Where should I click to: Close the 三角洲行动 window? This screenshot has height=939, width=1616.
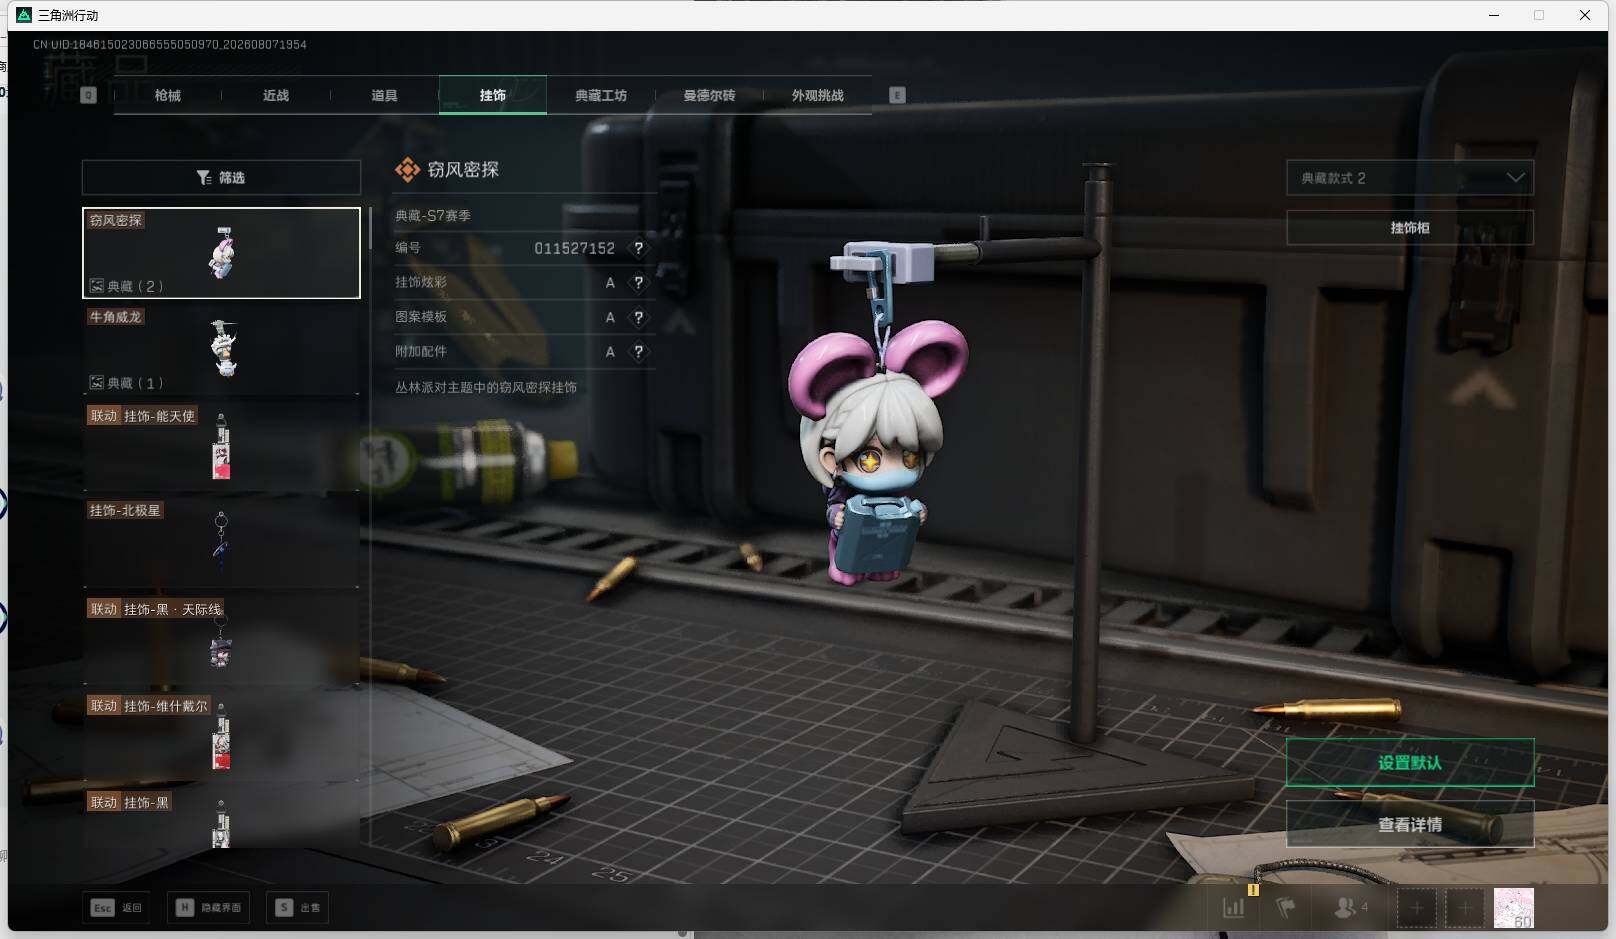1585,15
